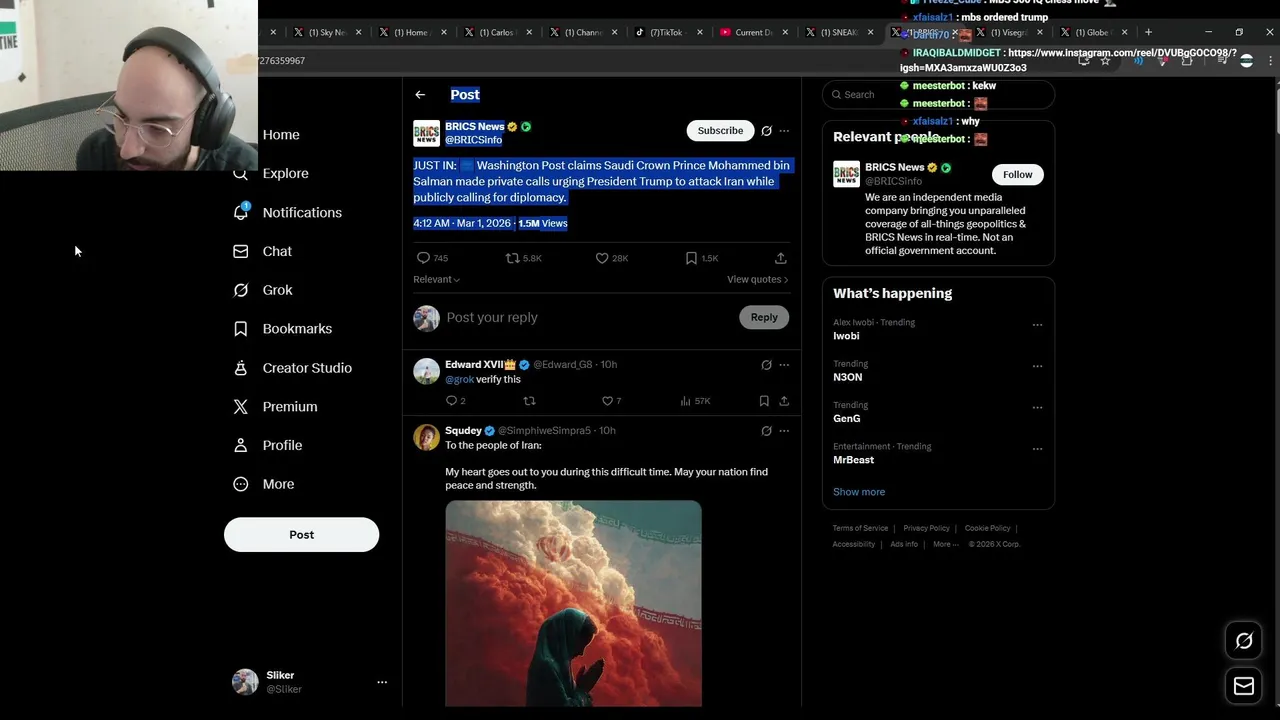
Task: Switch to Current YouTube browser tab
Action: 753,32
